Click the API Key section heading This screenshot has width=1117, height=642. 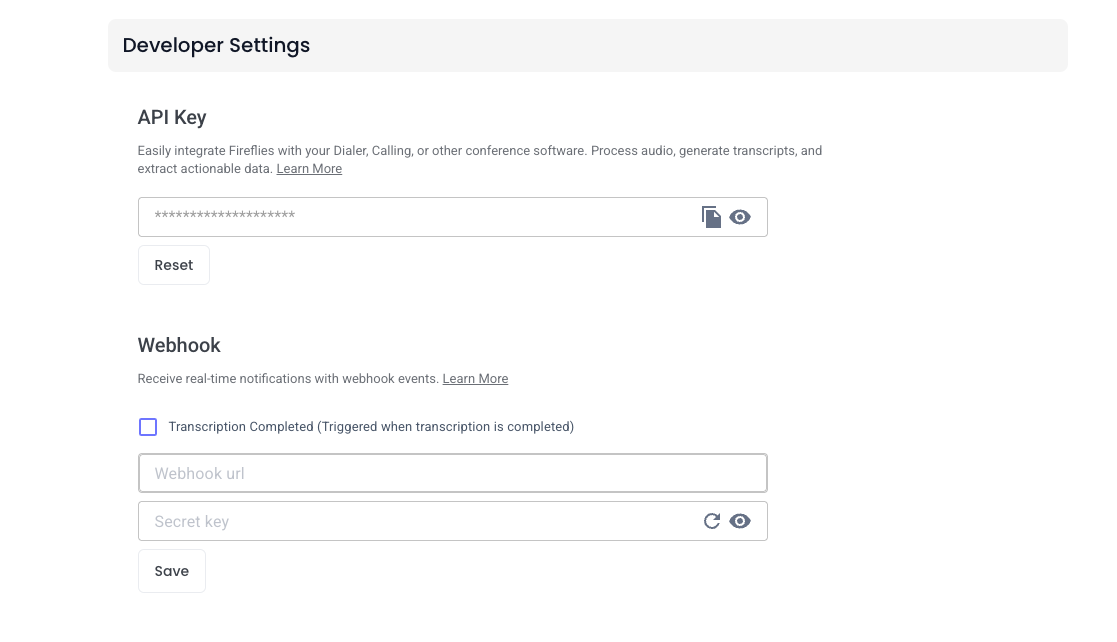tap(172, 117)
